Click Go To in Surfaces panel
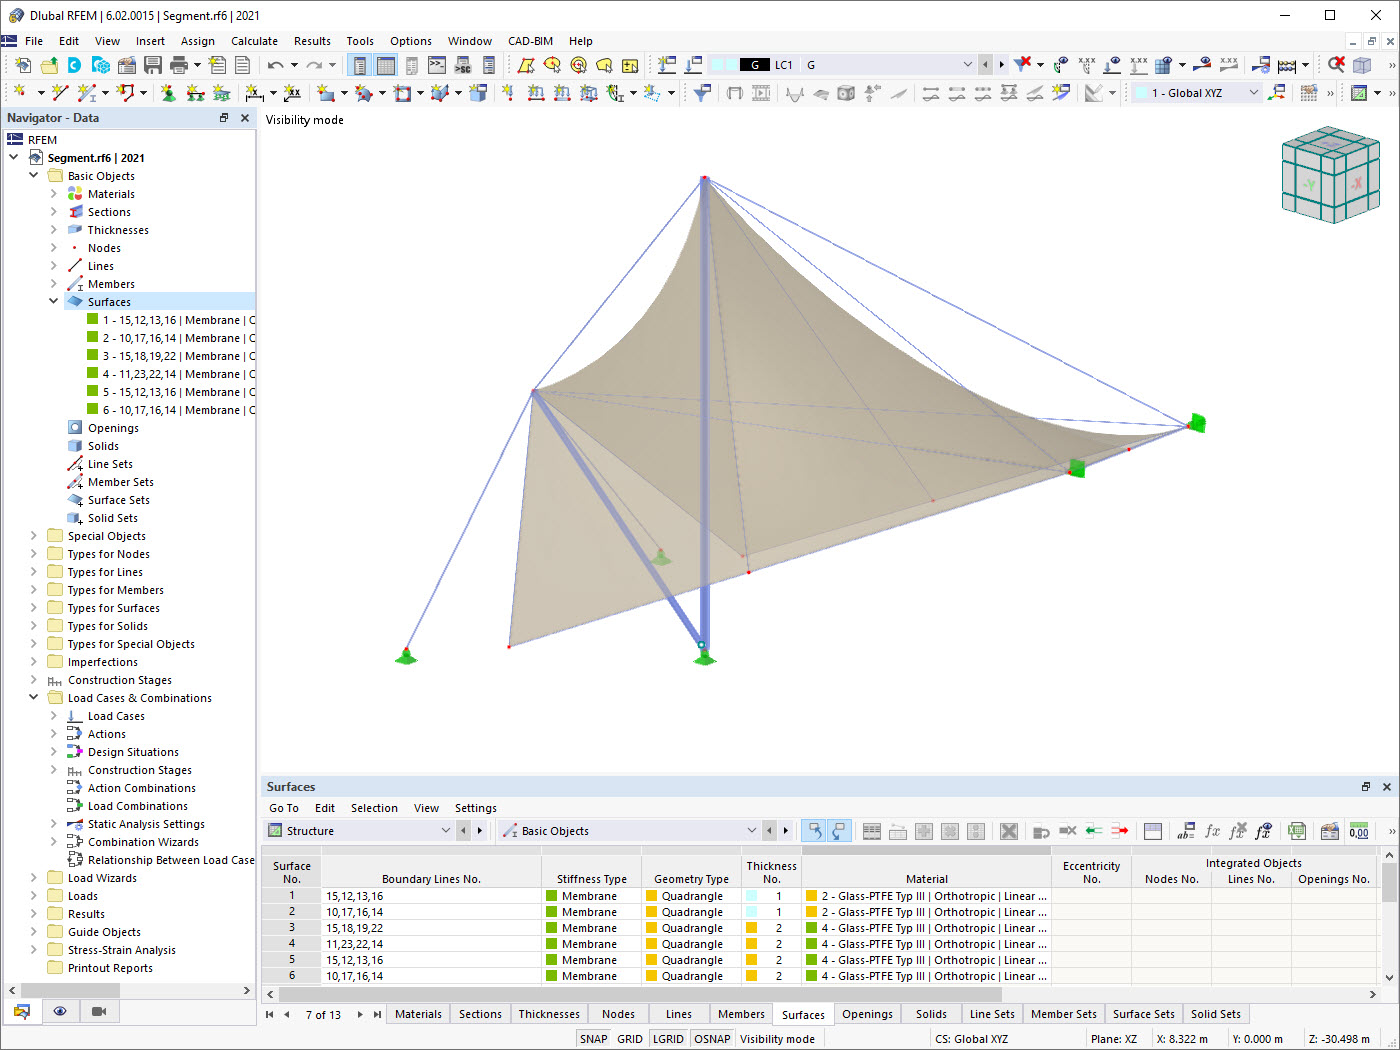 284,808
